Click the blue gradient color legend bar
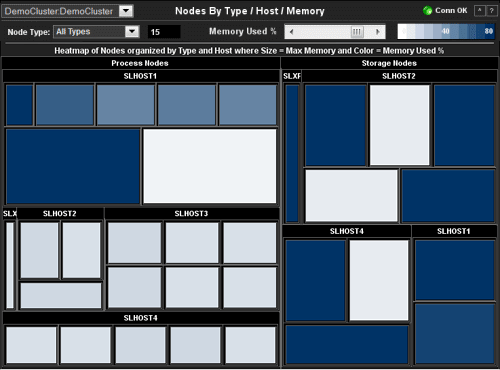This screenshot has width=500, height=370. pyautogui.click(x=446, y=32)
